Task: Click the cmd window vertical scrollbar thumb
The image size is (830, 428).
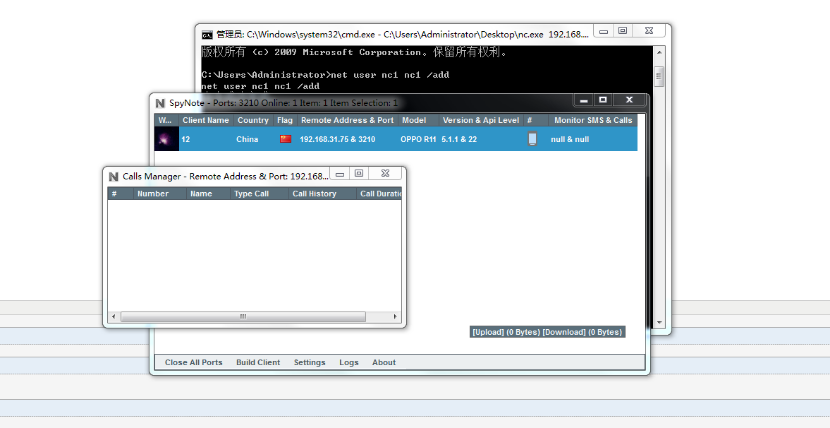Action: click(659, 77)
